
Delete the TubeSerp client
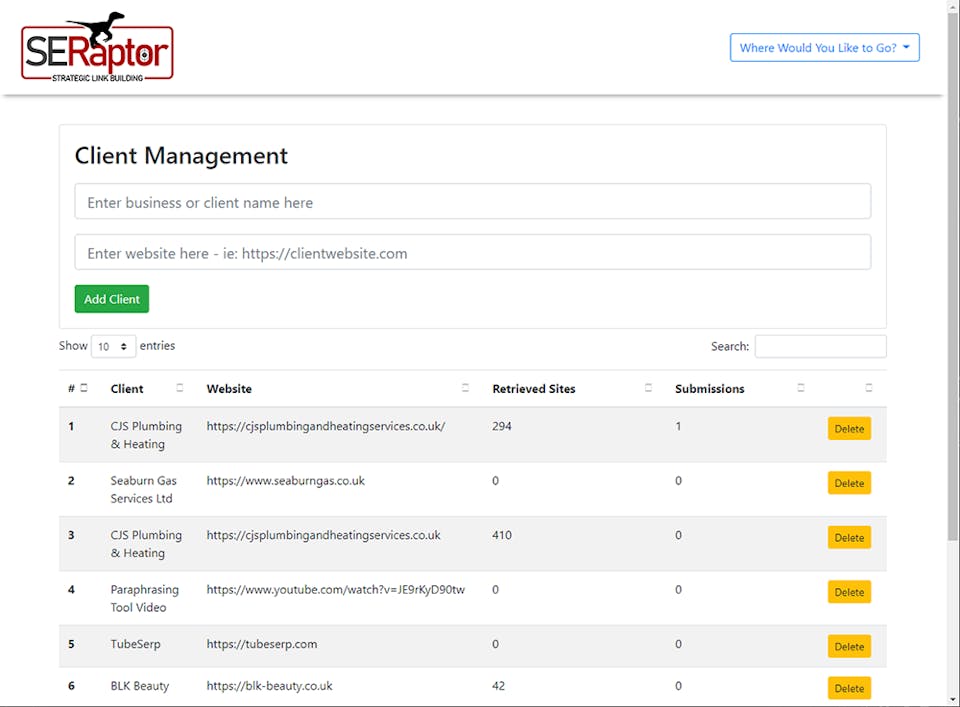[849, 646]
